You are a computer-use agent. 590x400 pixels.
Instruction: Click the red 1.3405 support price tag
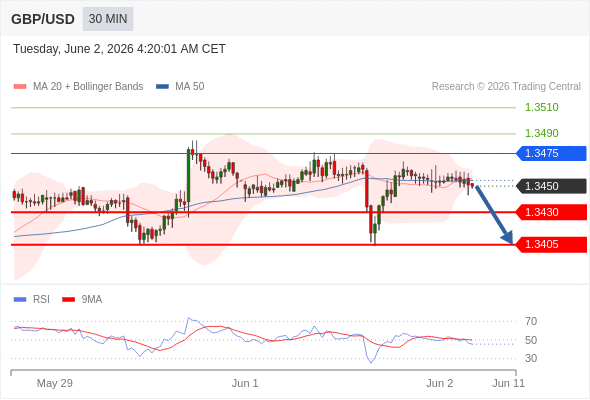coord(551,245)
